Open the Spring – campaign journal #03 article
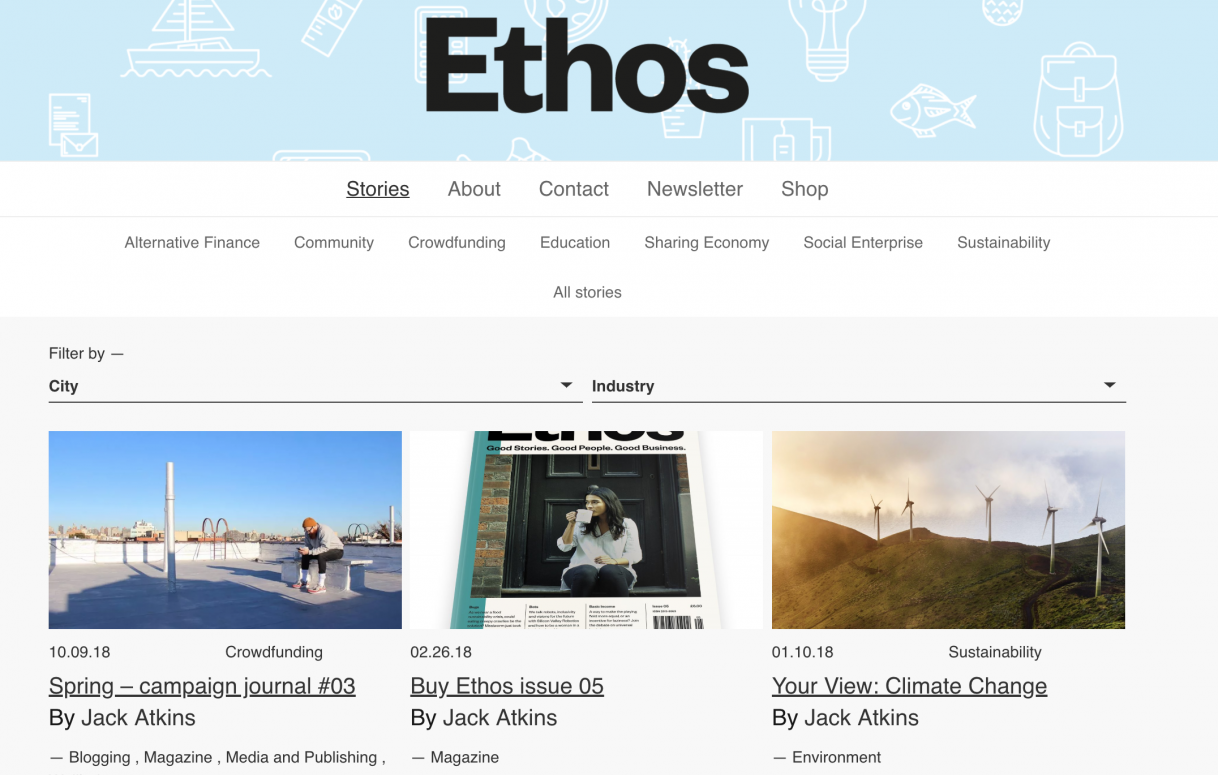This screenshot has width=1218, height=775. point(202,686)
